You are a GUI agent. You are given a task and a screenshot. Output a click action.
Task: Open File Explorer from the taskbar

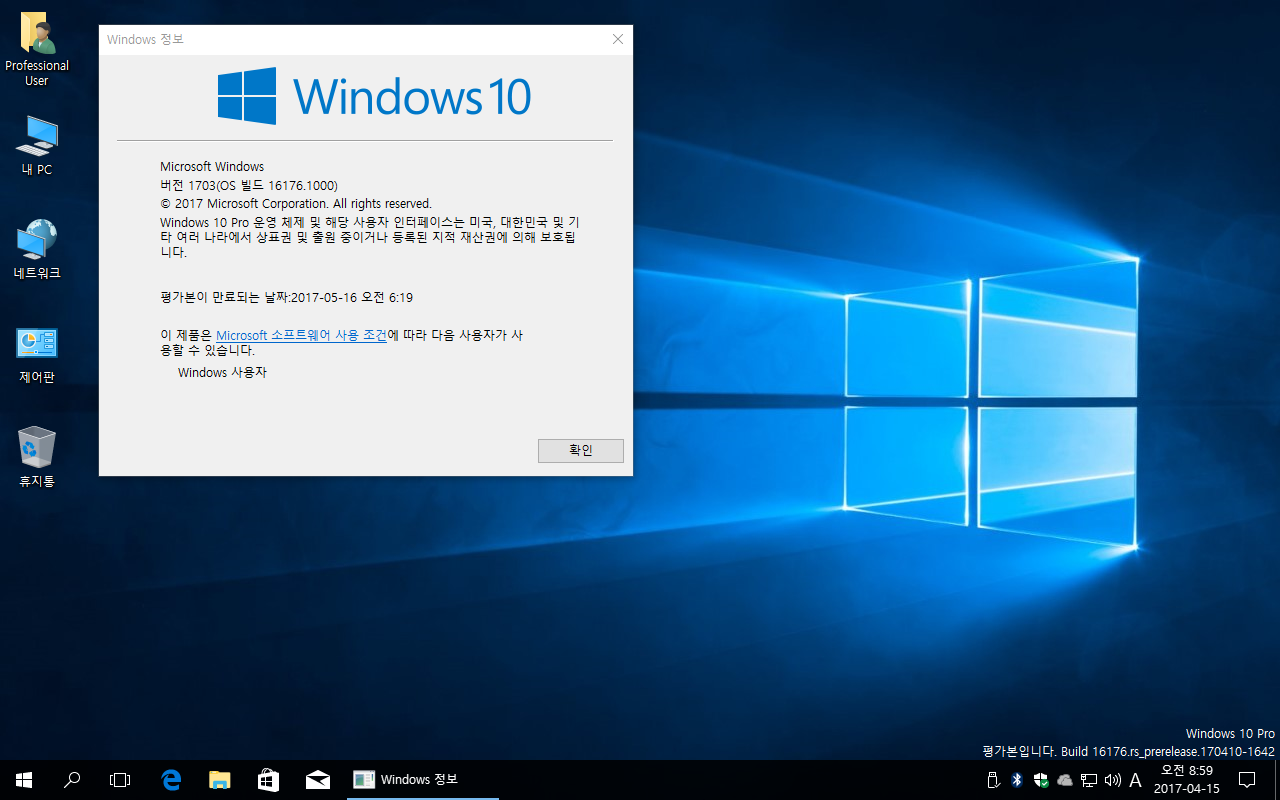[x=220, y=780]
